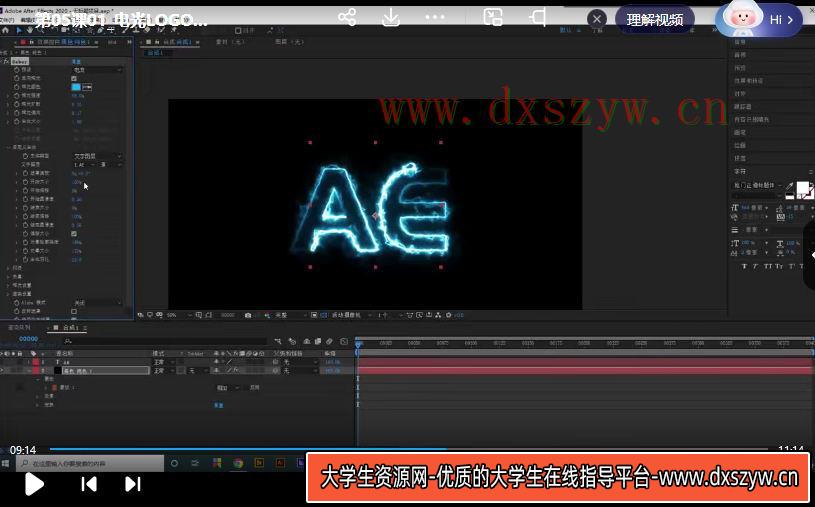Open the resolution dropdown showing 完整
This screenshot has height=507, width=815.
[290, 315]
